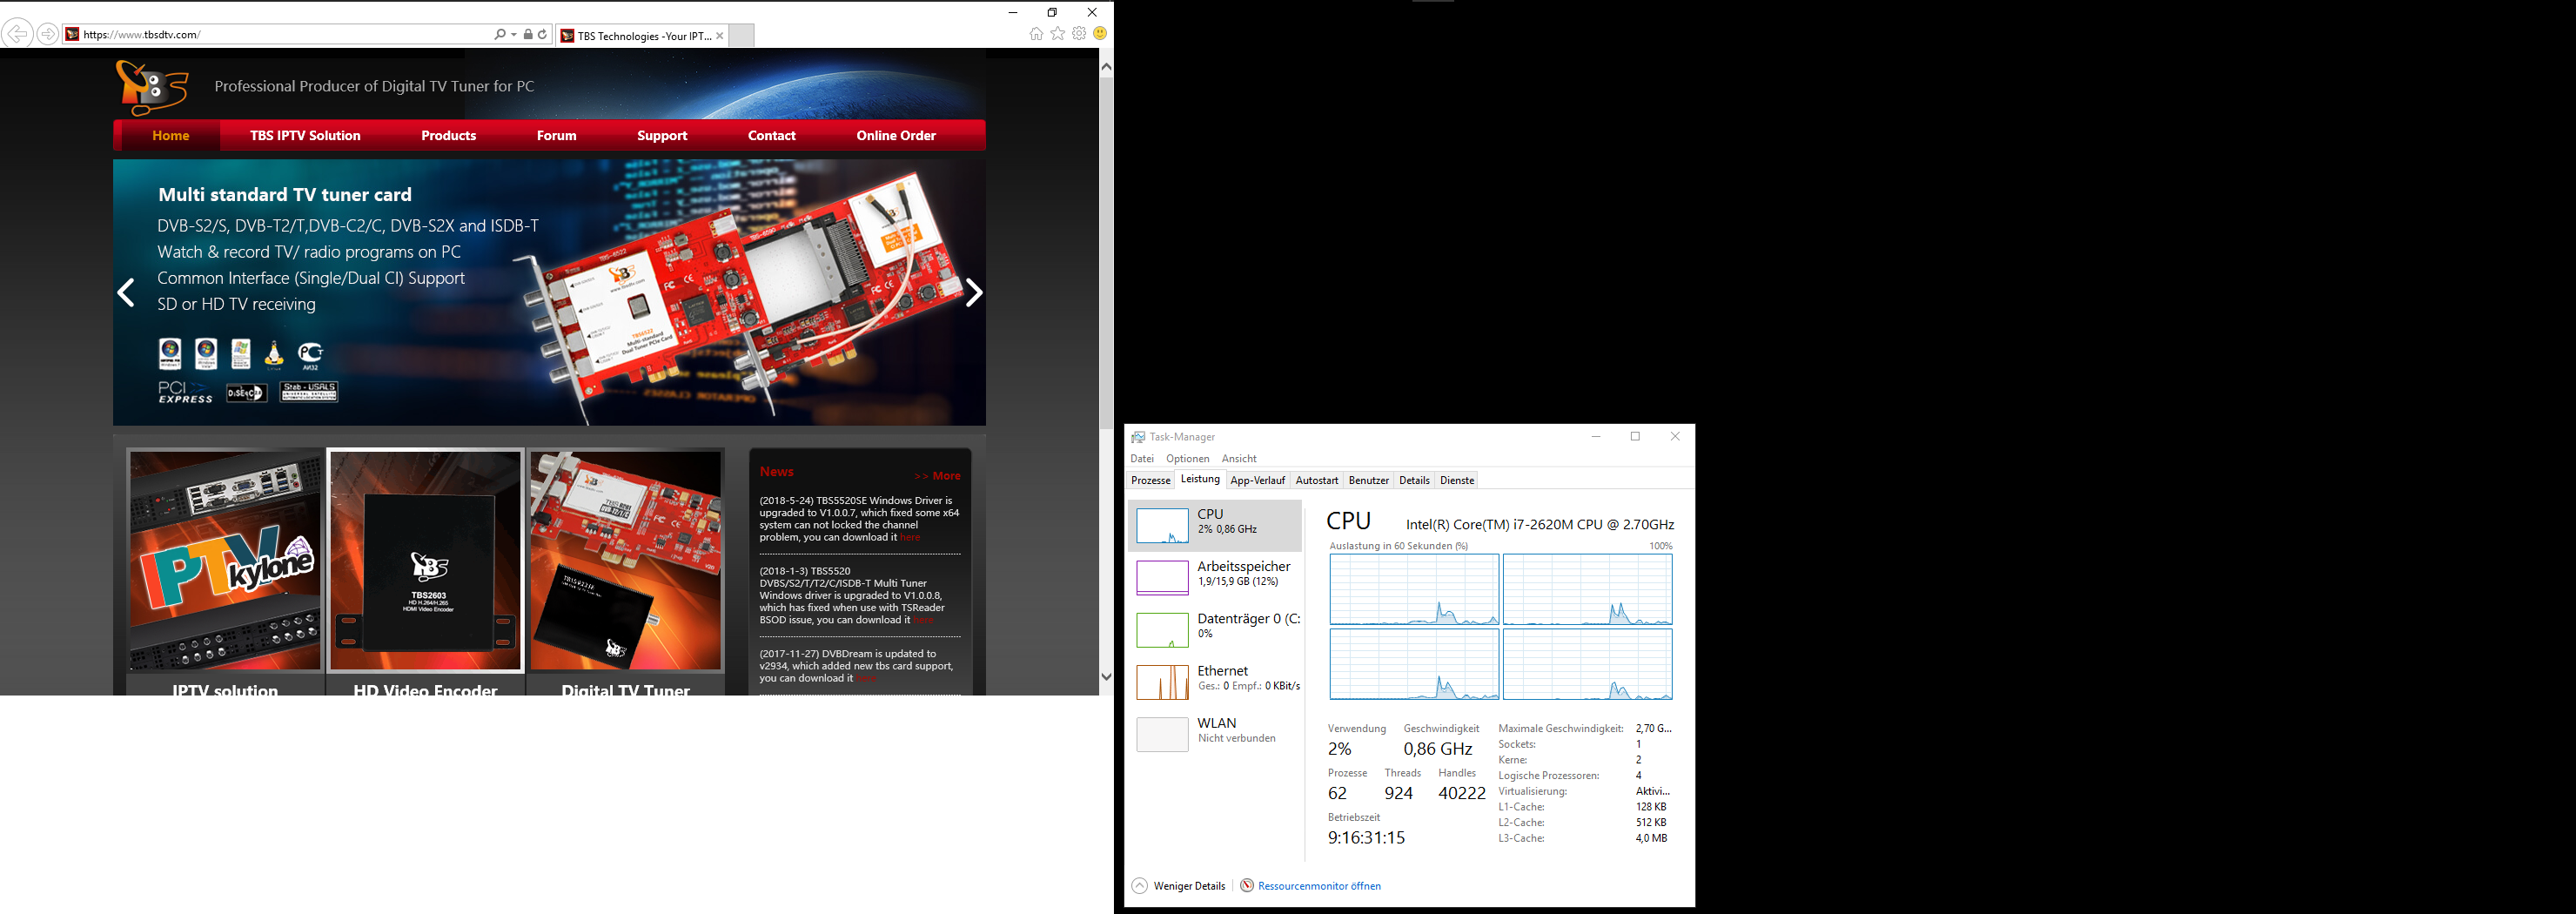2576x914 pixels.
Task: Open a new blank browser tab
Action: tap(742, 36)
